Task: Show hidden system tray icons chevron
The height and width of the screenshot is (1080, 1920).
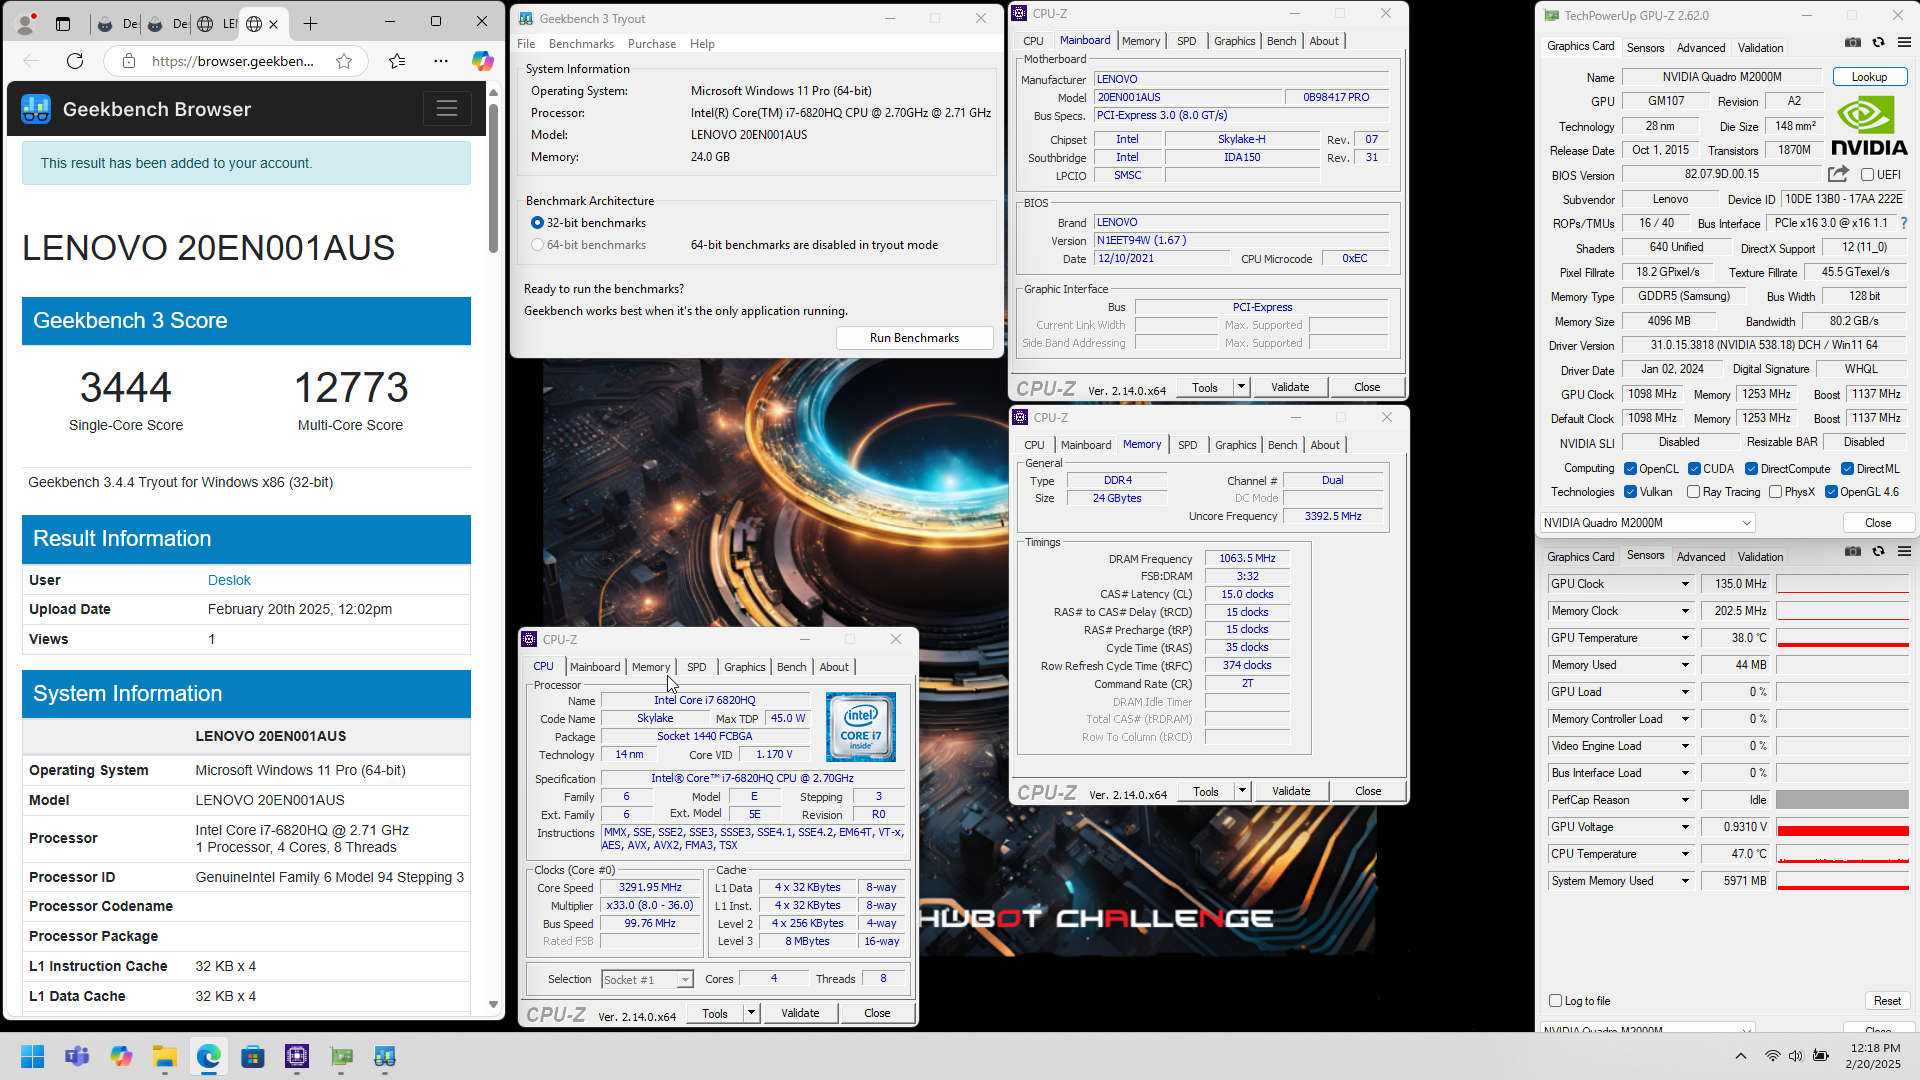Action: point(1741,1056)
